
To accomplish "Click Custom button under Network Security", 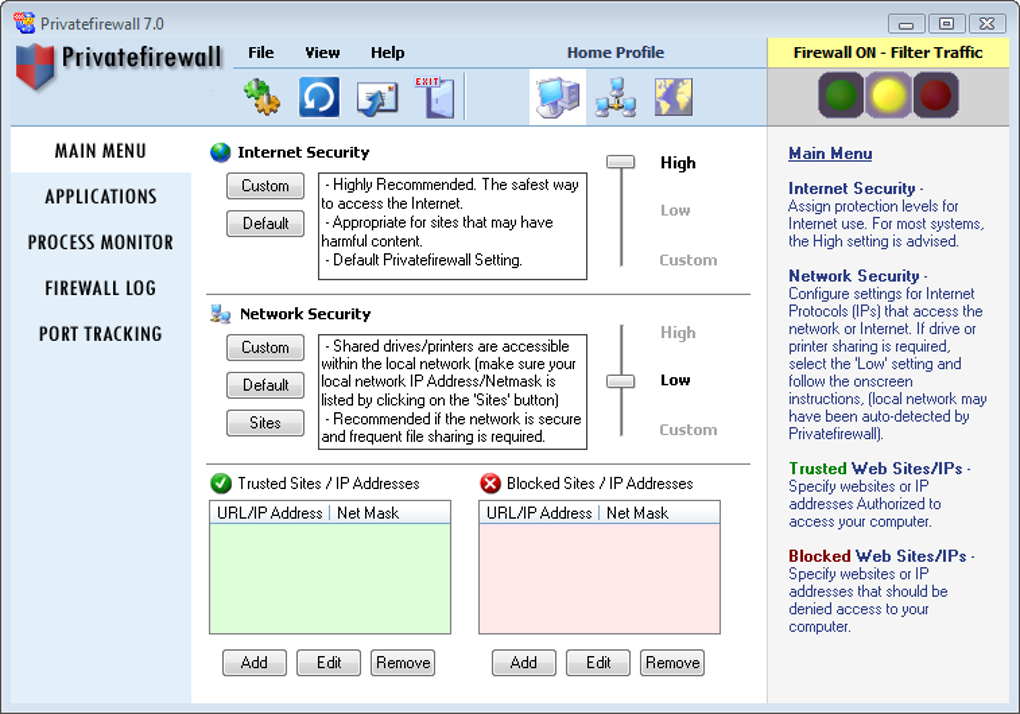I will click(265, 348).
